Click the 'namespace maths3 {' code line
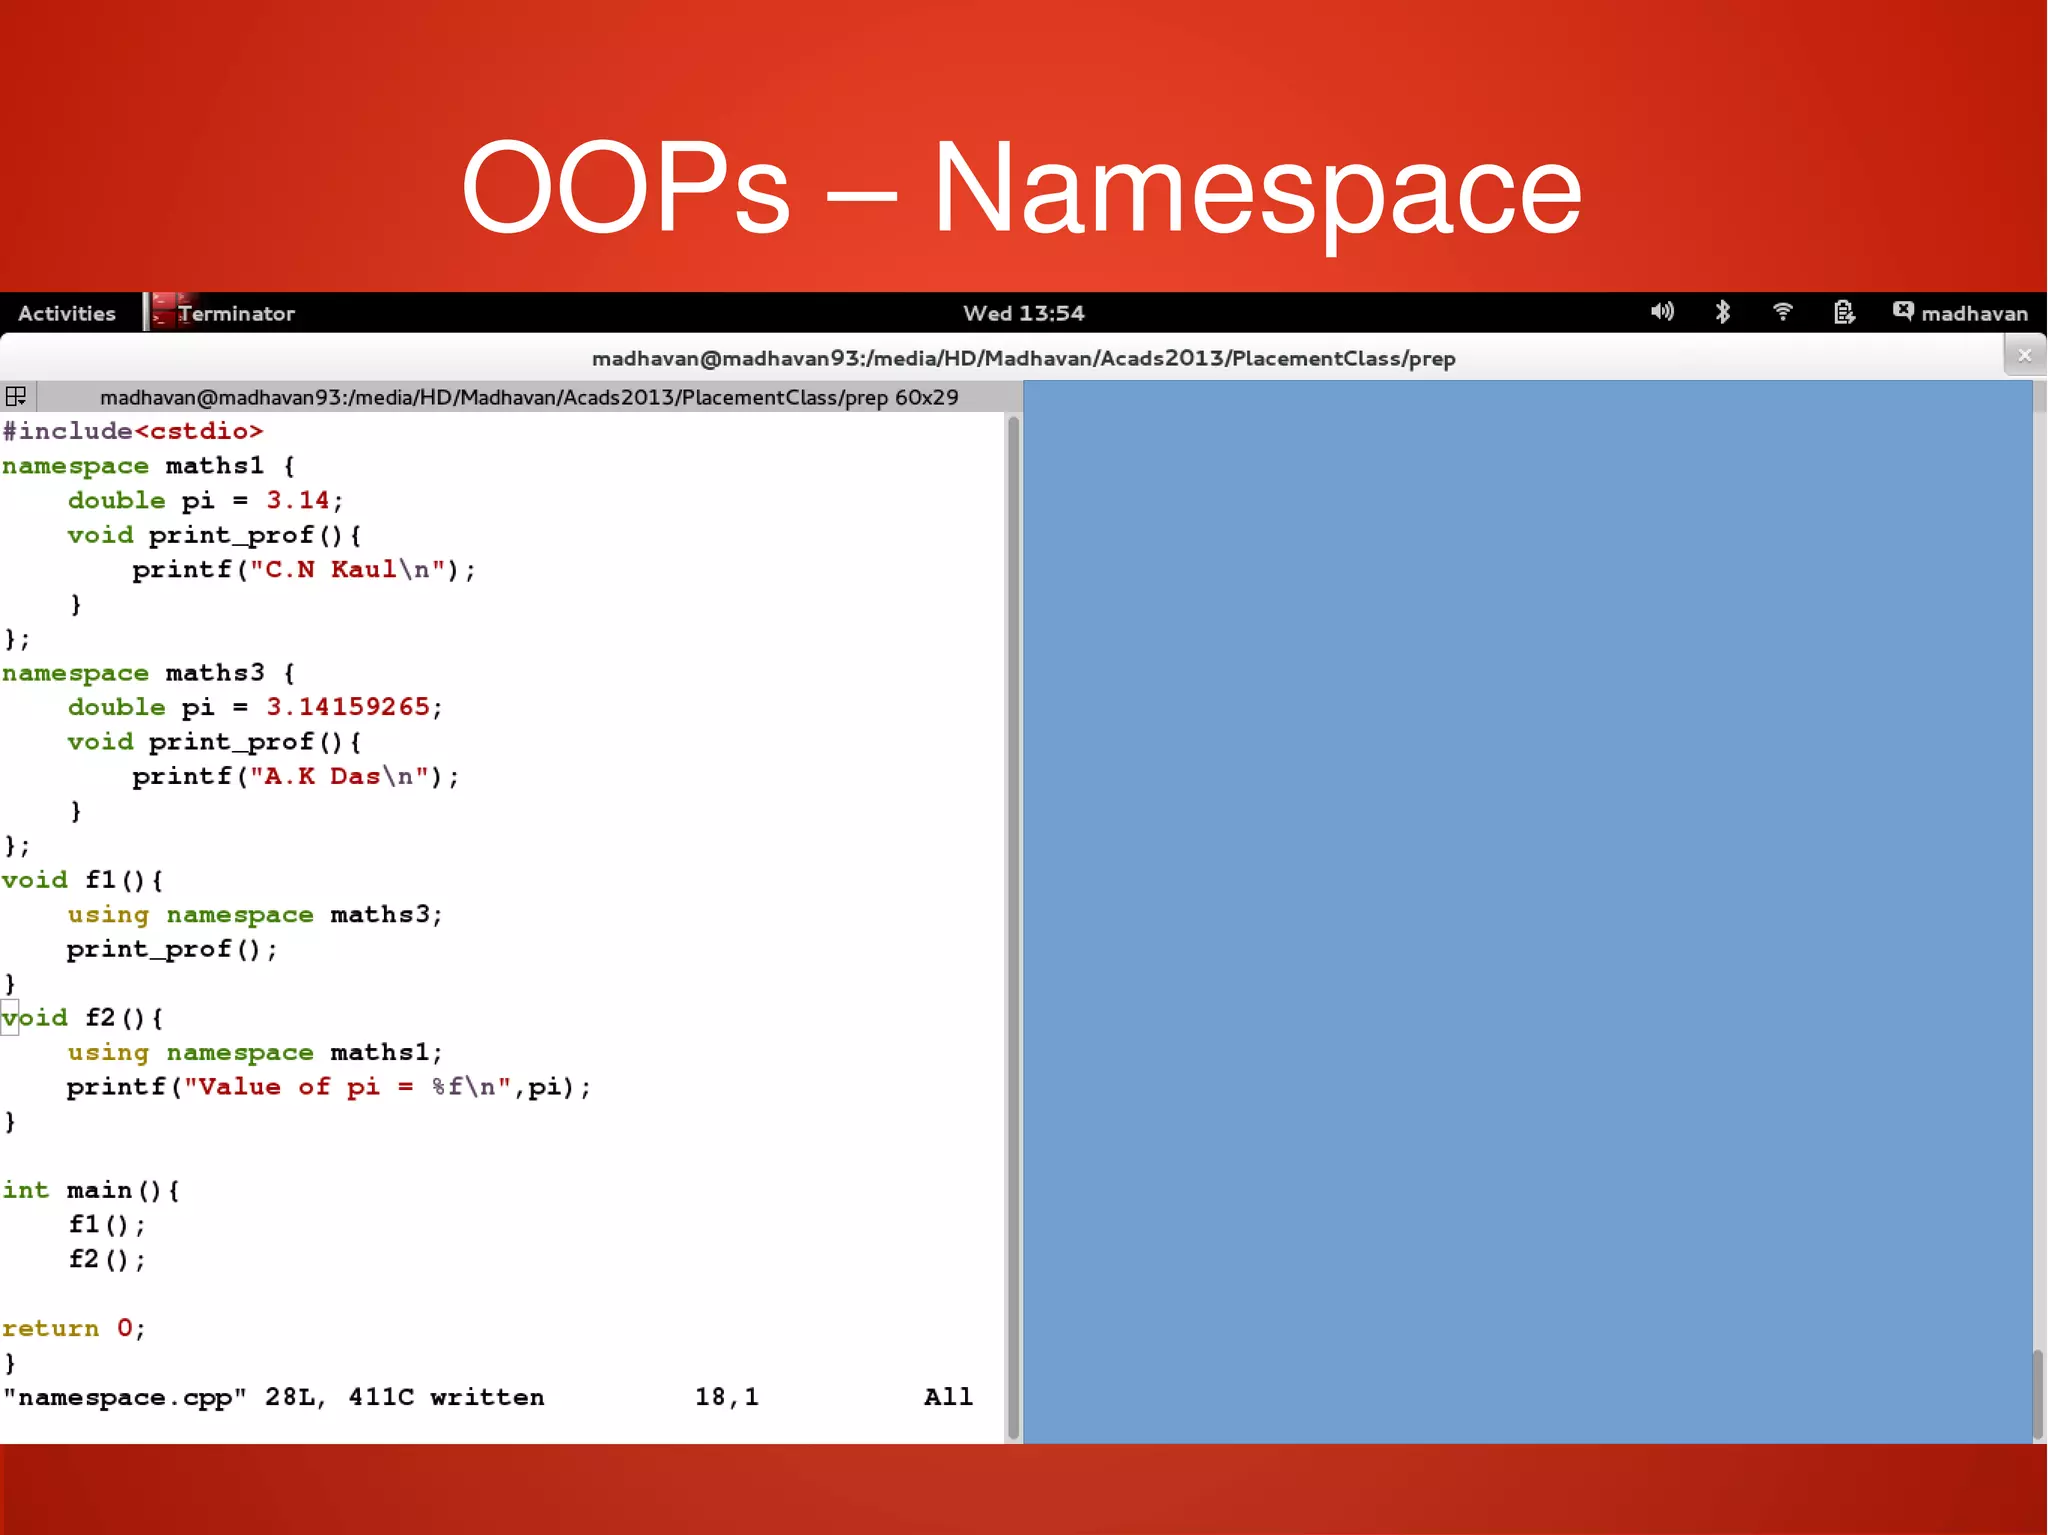 click(x=148, y=673)
